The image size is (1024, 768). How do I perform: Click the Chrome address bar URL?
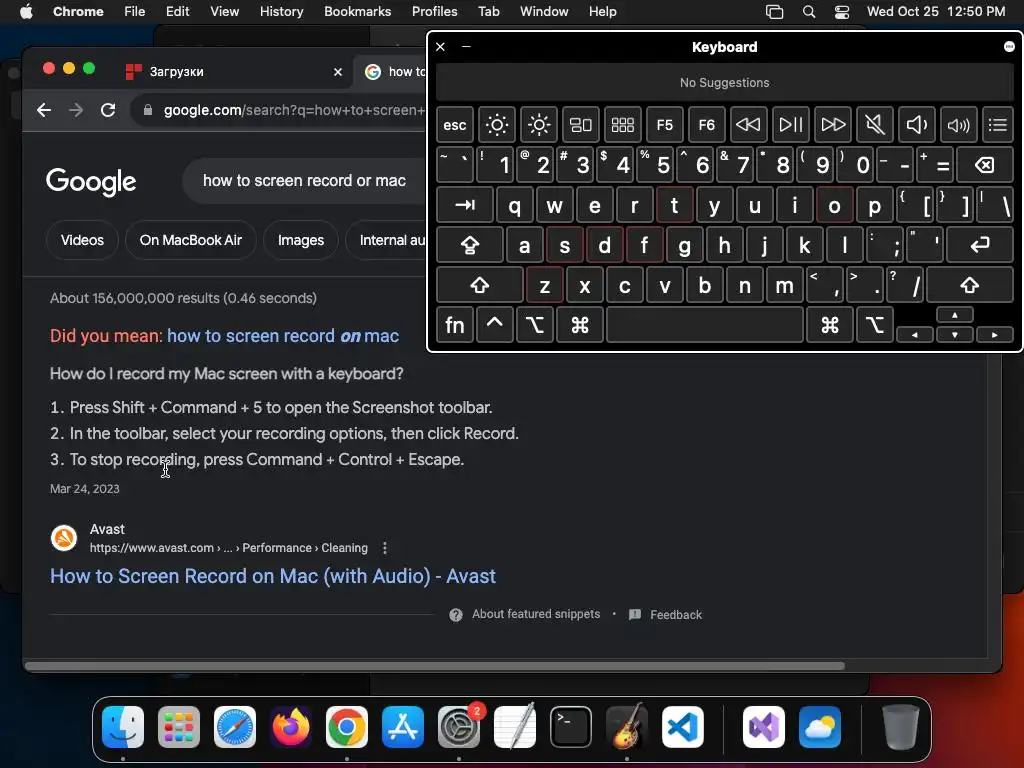[x=294, y=110]
